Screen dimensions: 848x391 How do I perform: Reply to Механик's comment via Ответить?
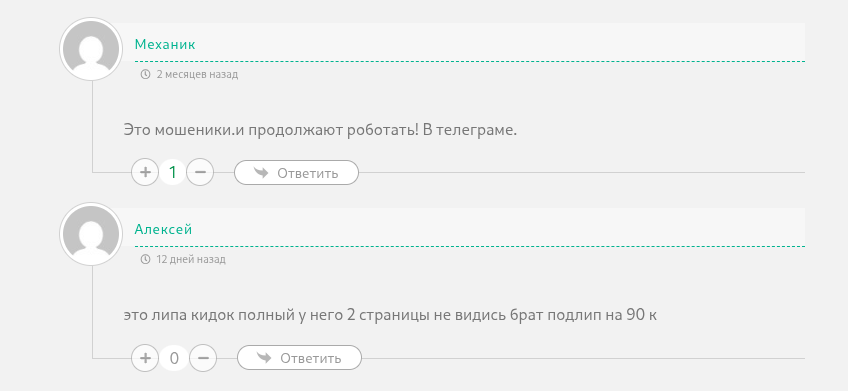tap(296, 173)
